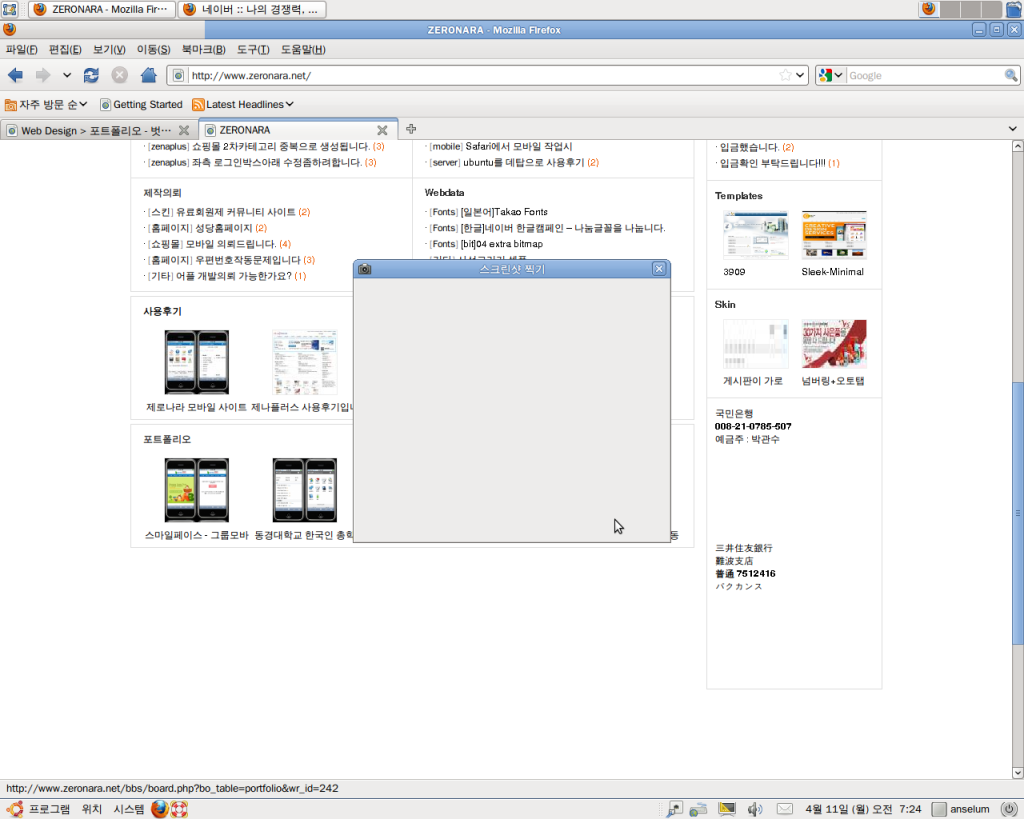The image size is (1024, 819).
Task: Reload the current page
Action: click(91, 75)
